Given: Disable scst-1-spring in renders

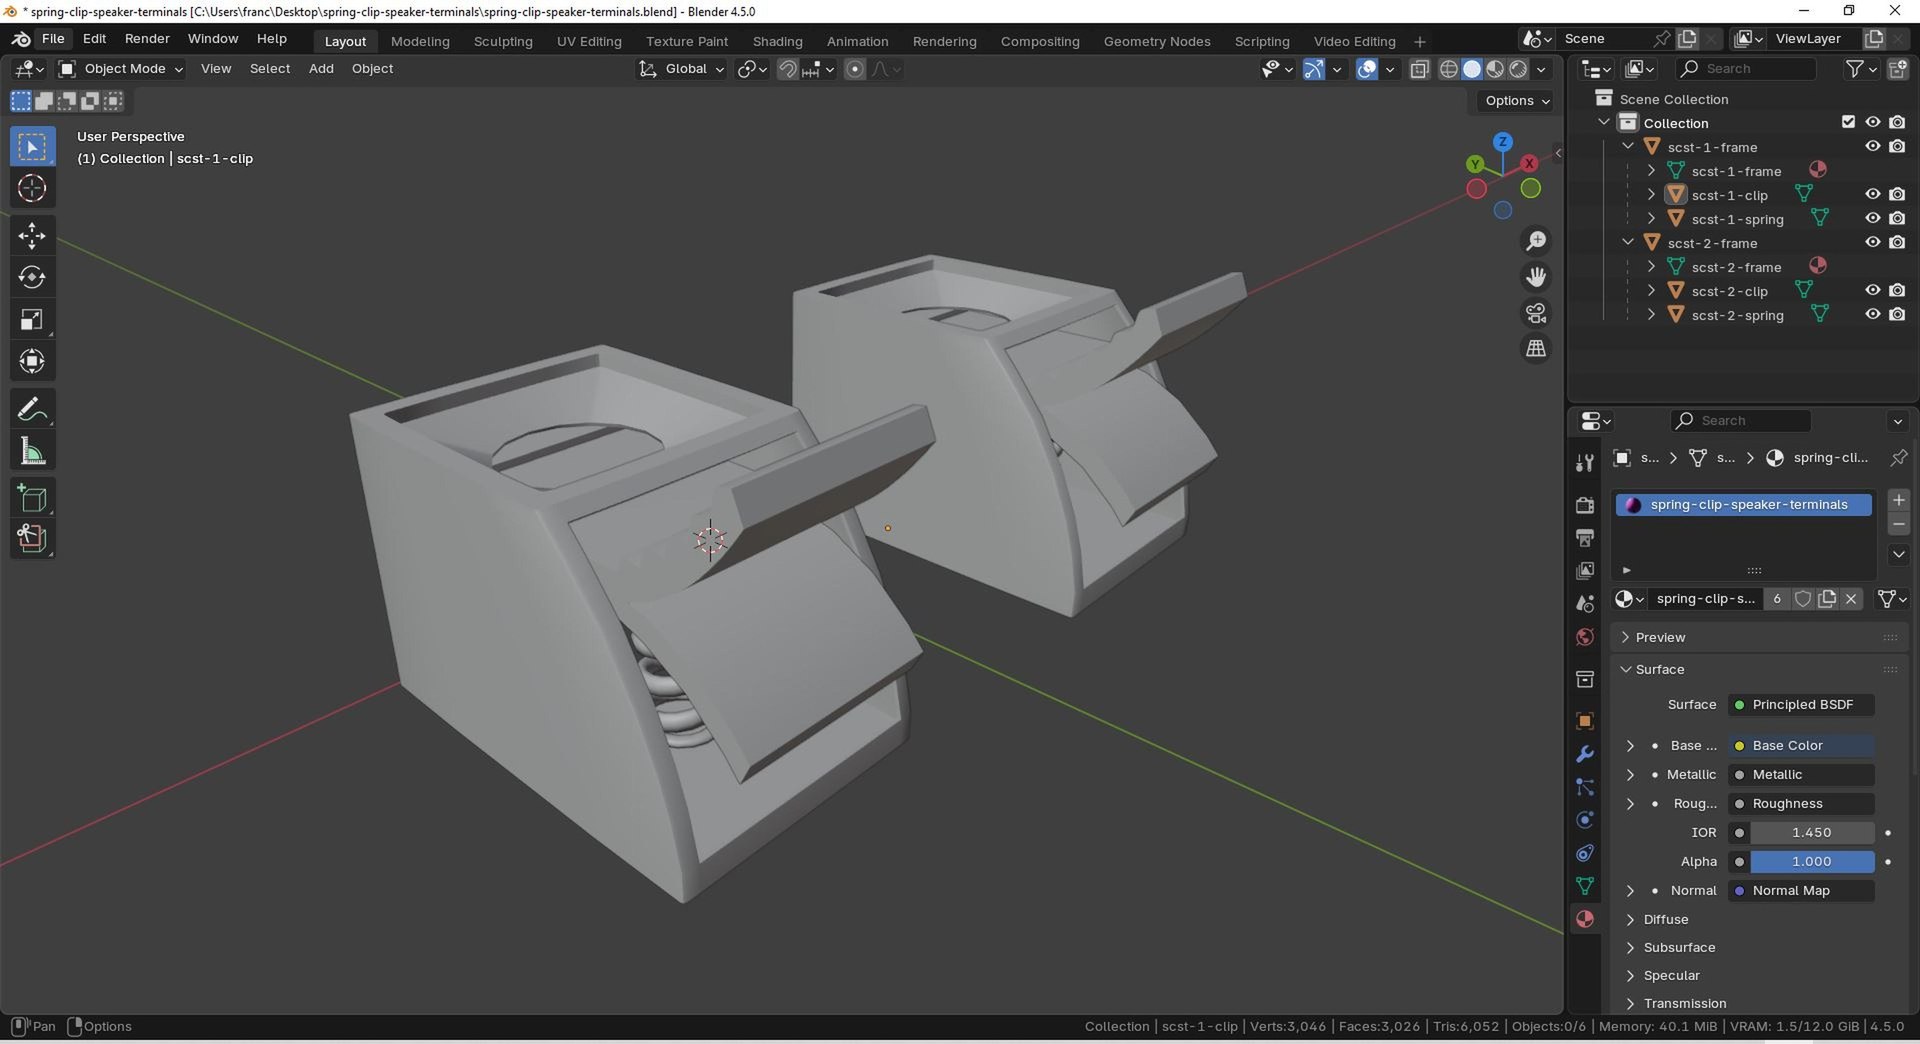Looking at the screenshot, I should click(1897, 218).
